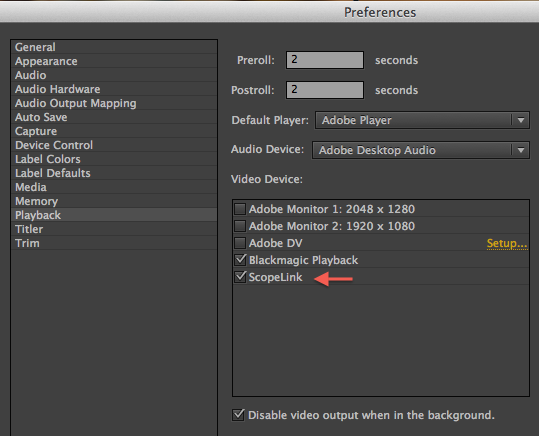539x436 pixels.
Task: Select the Audio category
Action: (114, 75)
